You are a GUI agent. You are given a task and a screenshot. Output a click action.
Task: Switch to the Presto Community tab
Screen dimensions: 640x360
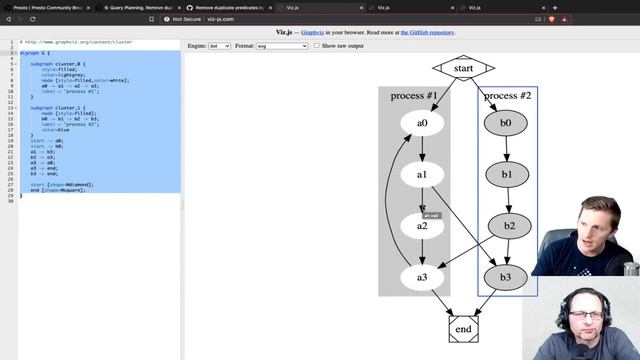click(x=47, y=8)
